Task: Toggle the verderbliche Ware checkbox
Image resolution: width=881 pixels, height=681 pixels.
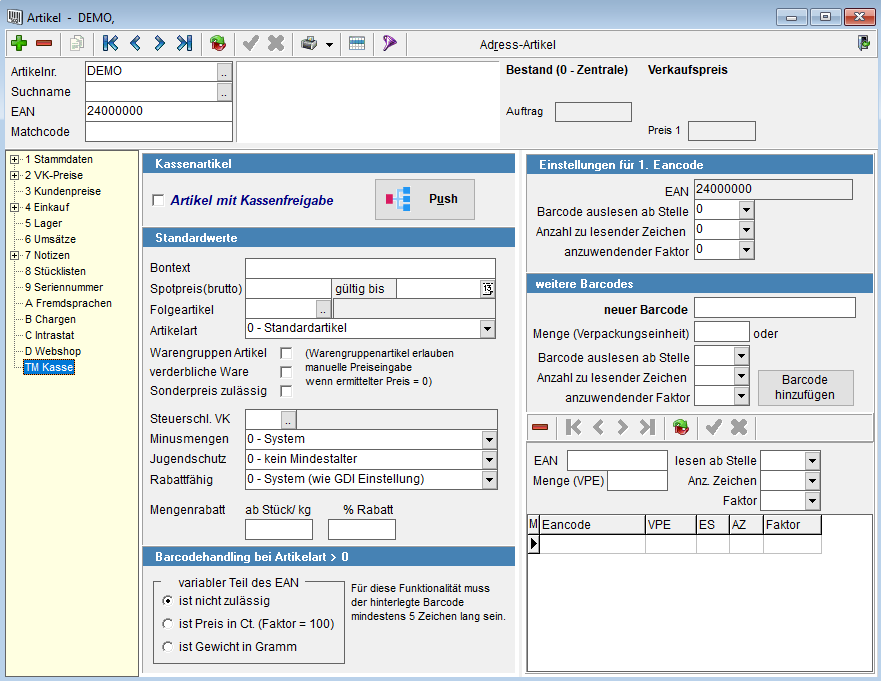Action: (286, 372)
